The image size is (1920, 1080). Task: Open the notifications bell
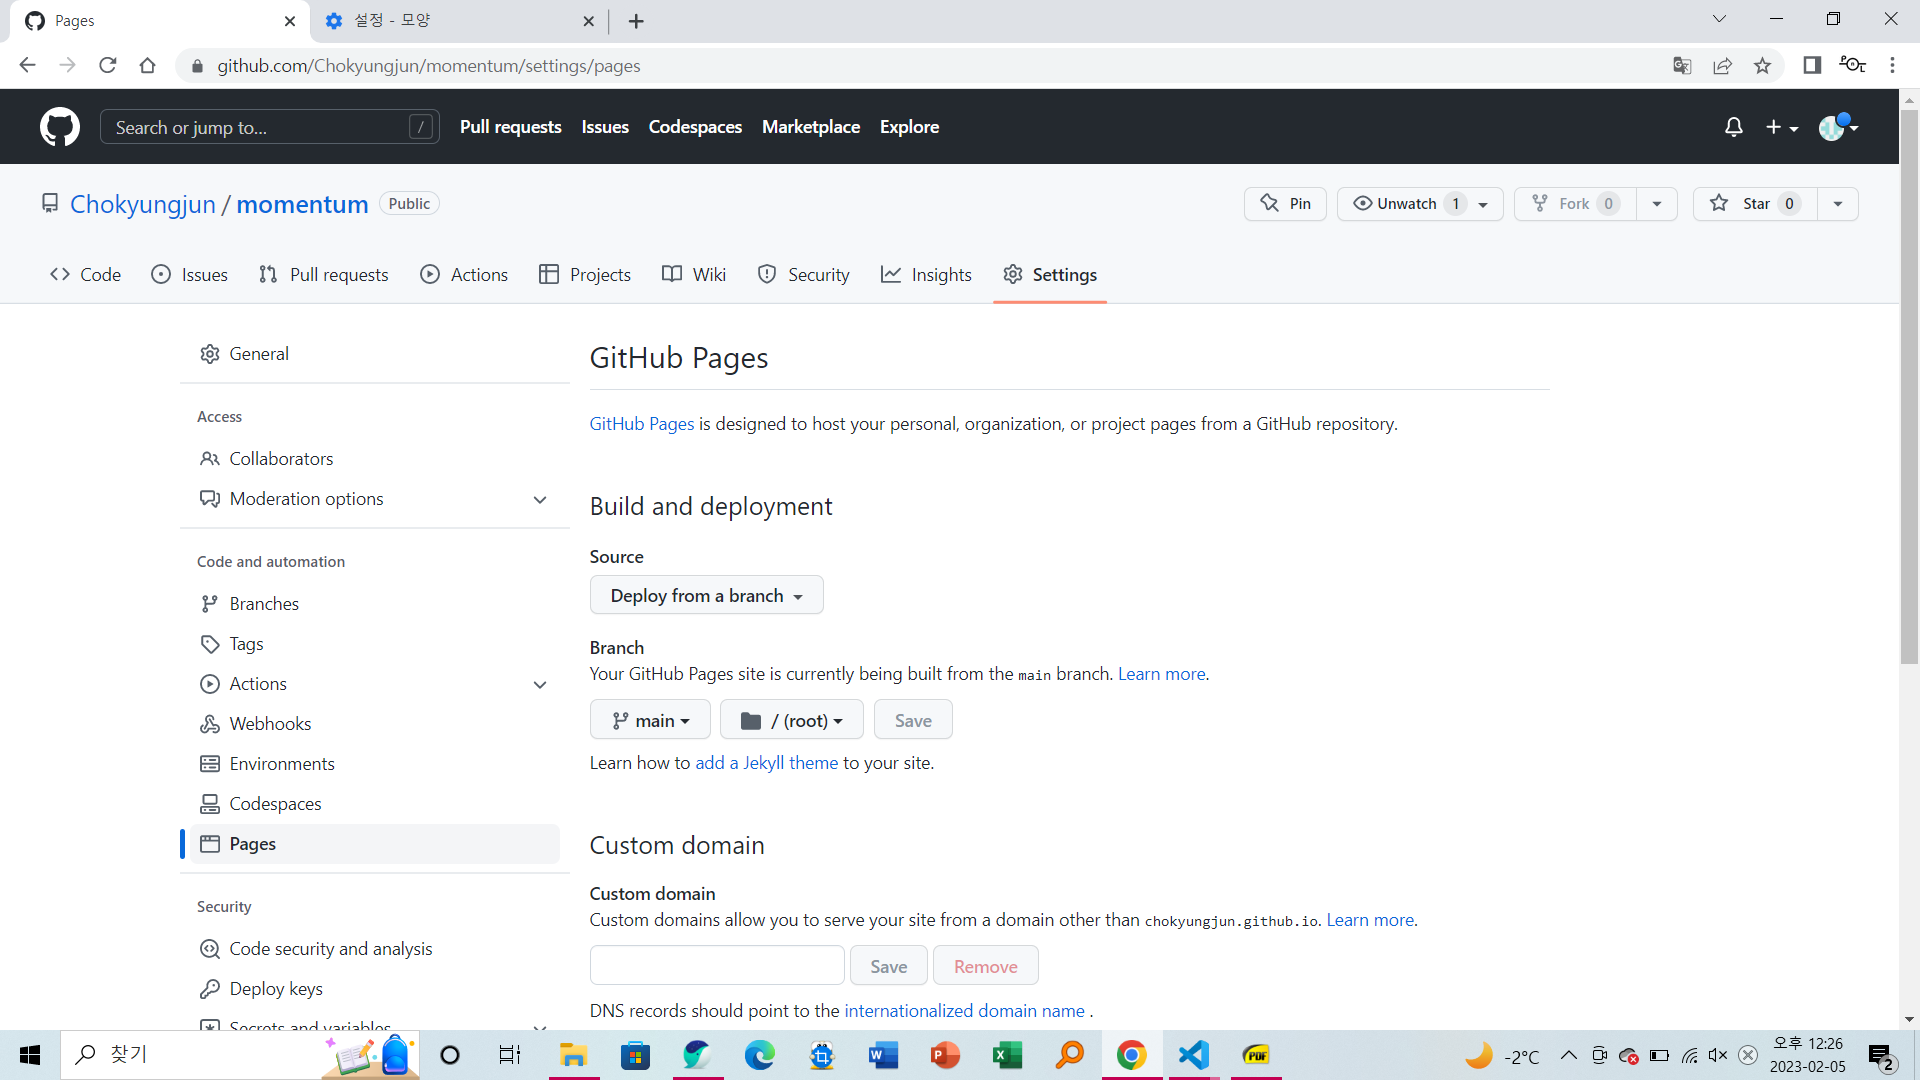pyautogui.click(x=1734, y=127)
